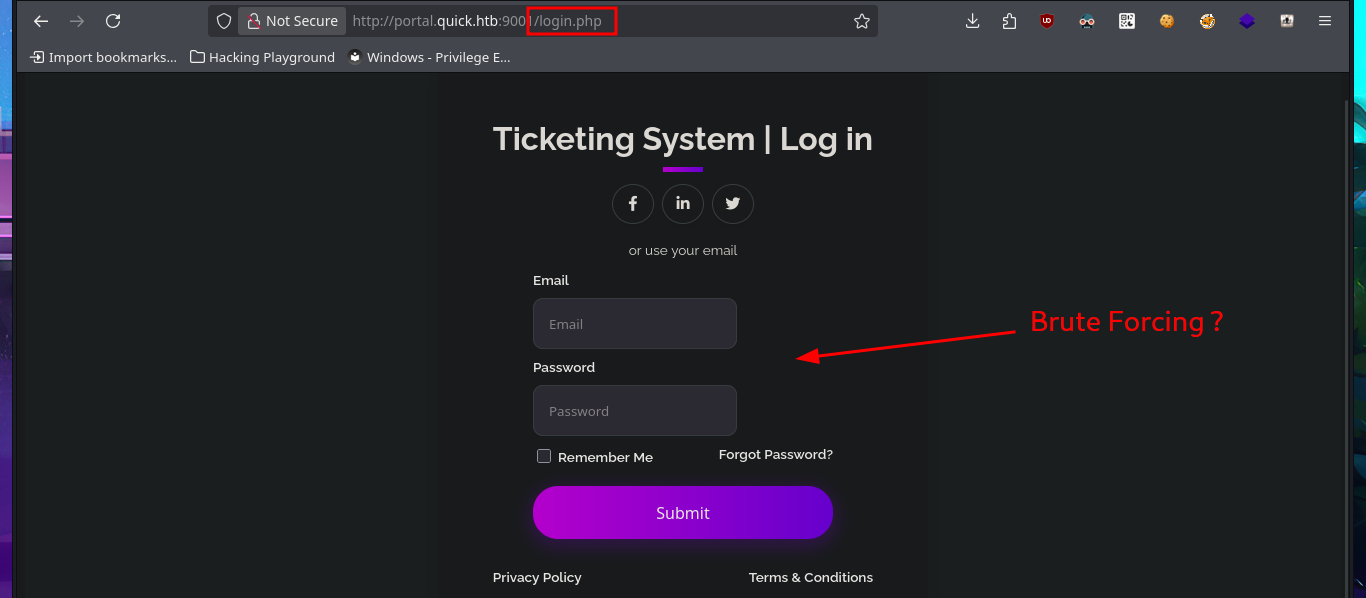The image size is (1366, 598).
Task: Click the cookie editor extension icon
Action: 1167,21
